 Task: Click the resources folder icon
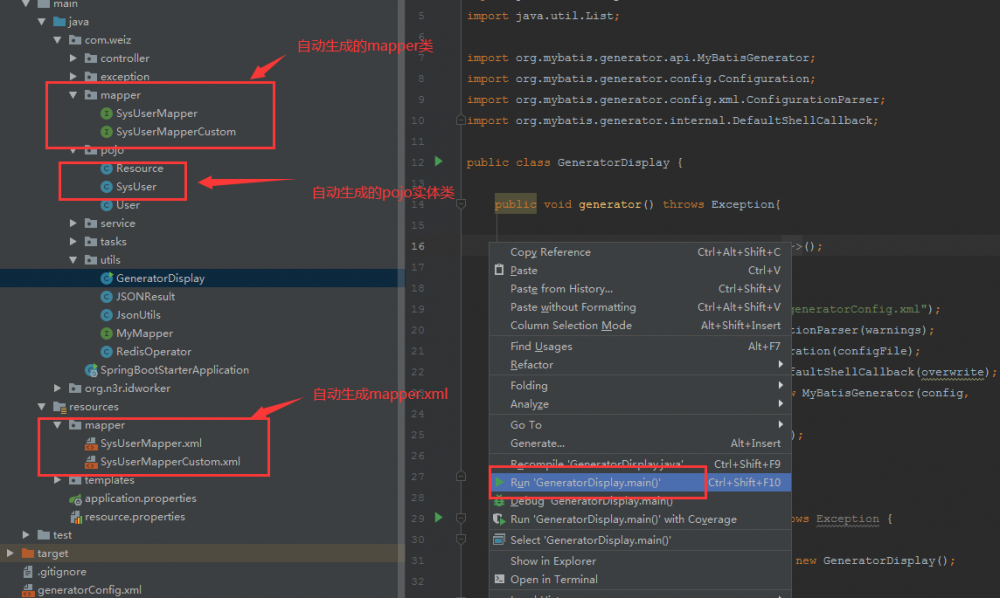coord(60,407)
